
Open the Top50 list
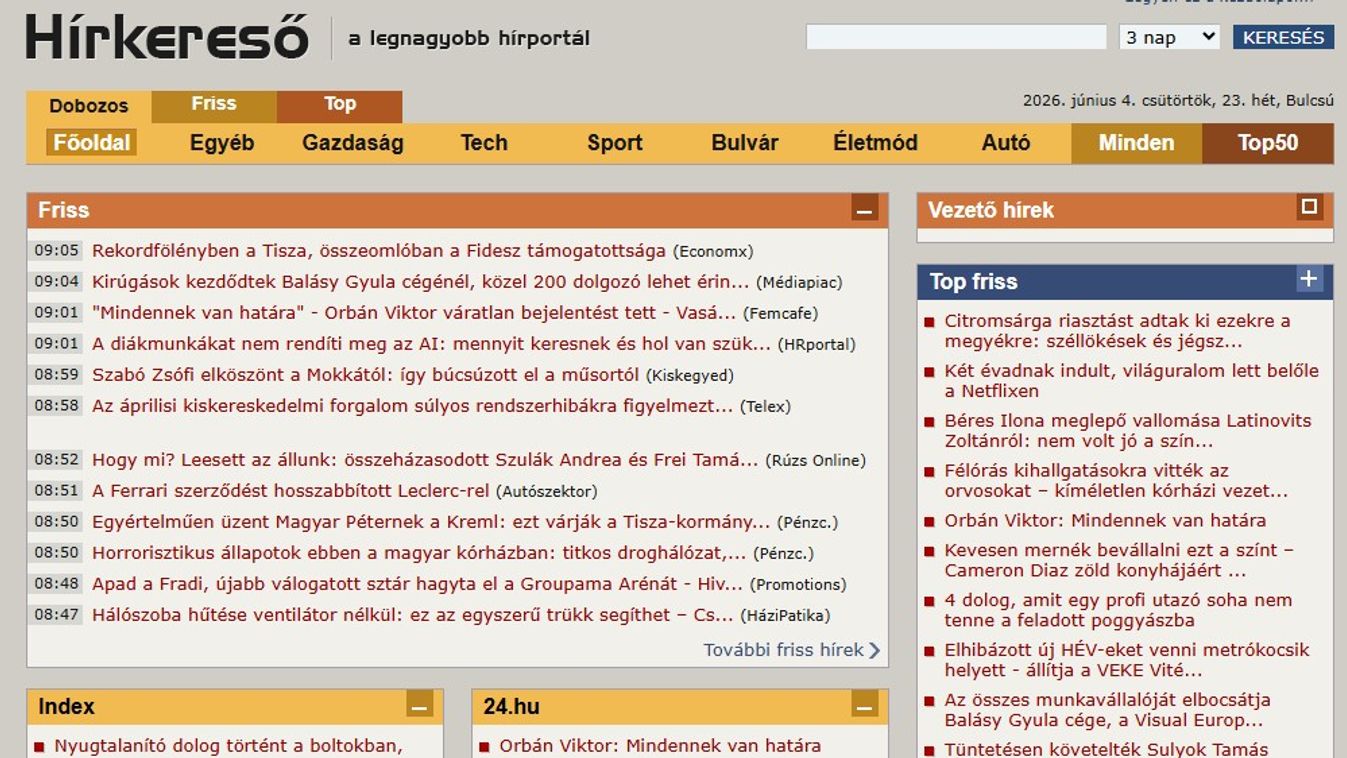[1268, 143]
